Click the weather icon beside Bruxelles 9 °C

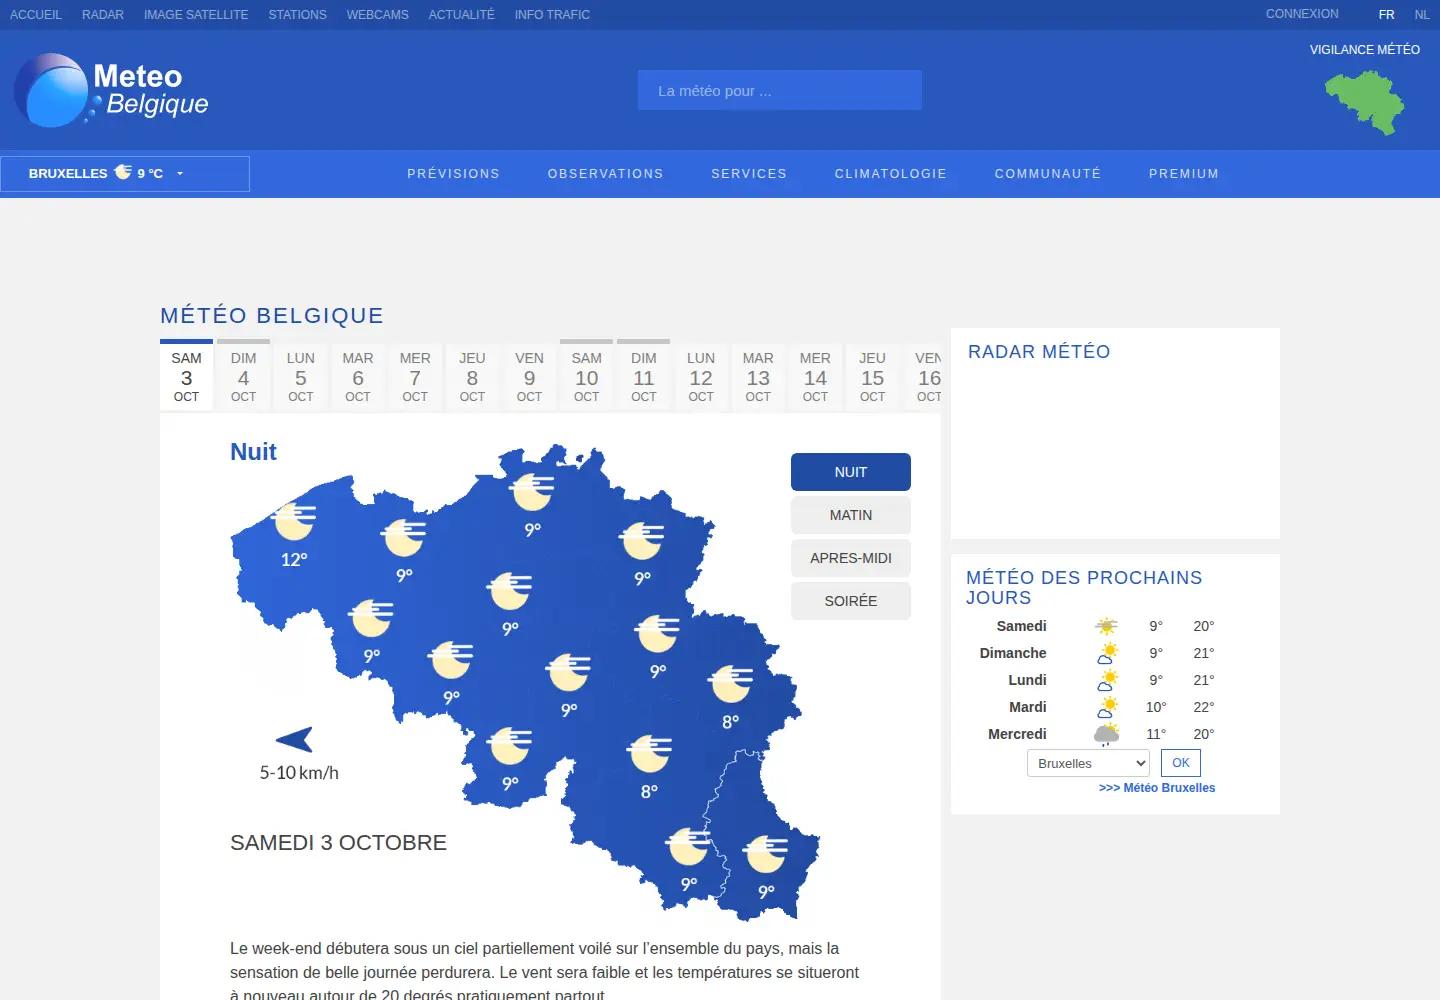tap(123, 172)
